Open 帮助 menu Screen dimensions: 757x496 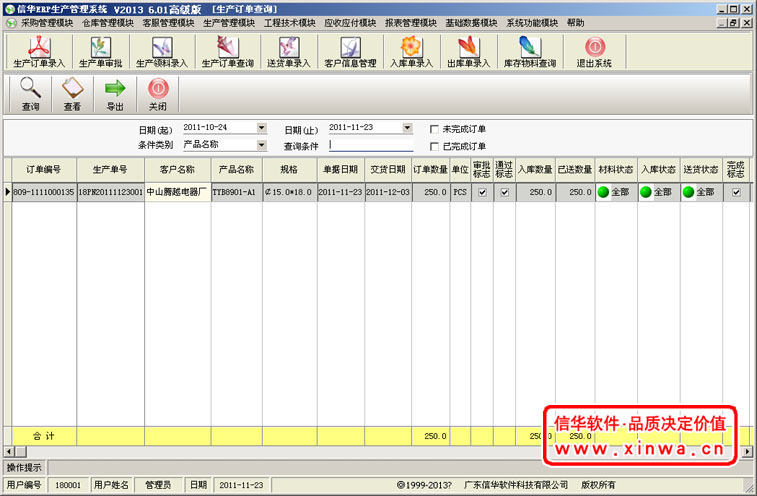575,23
